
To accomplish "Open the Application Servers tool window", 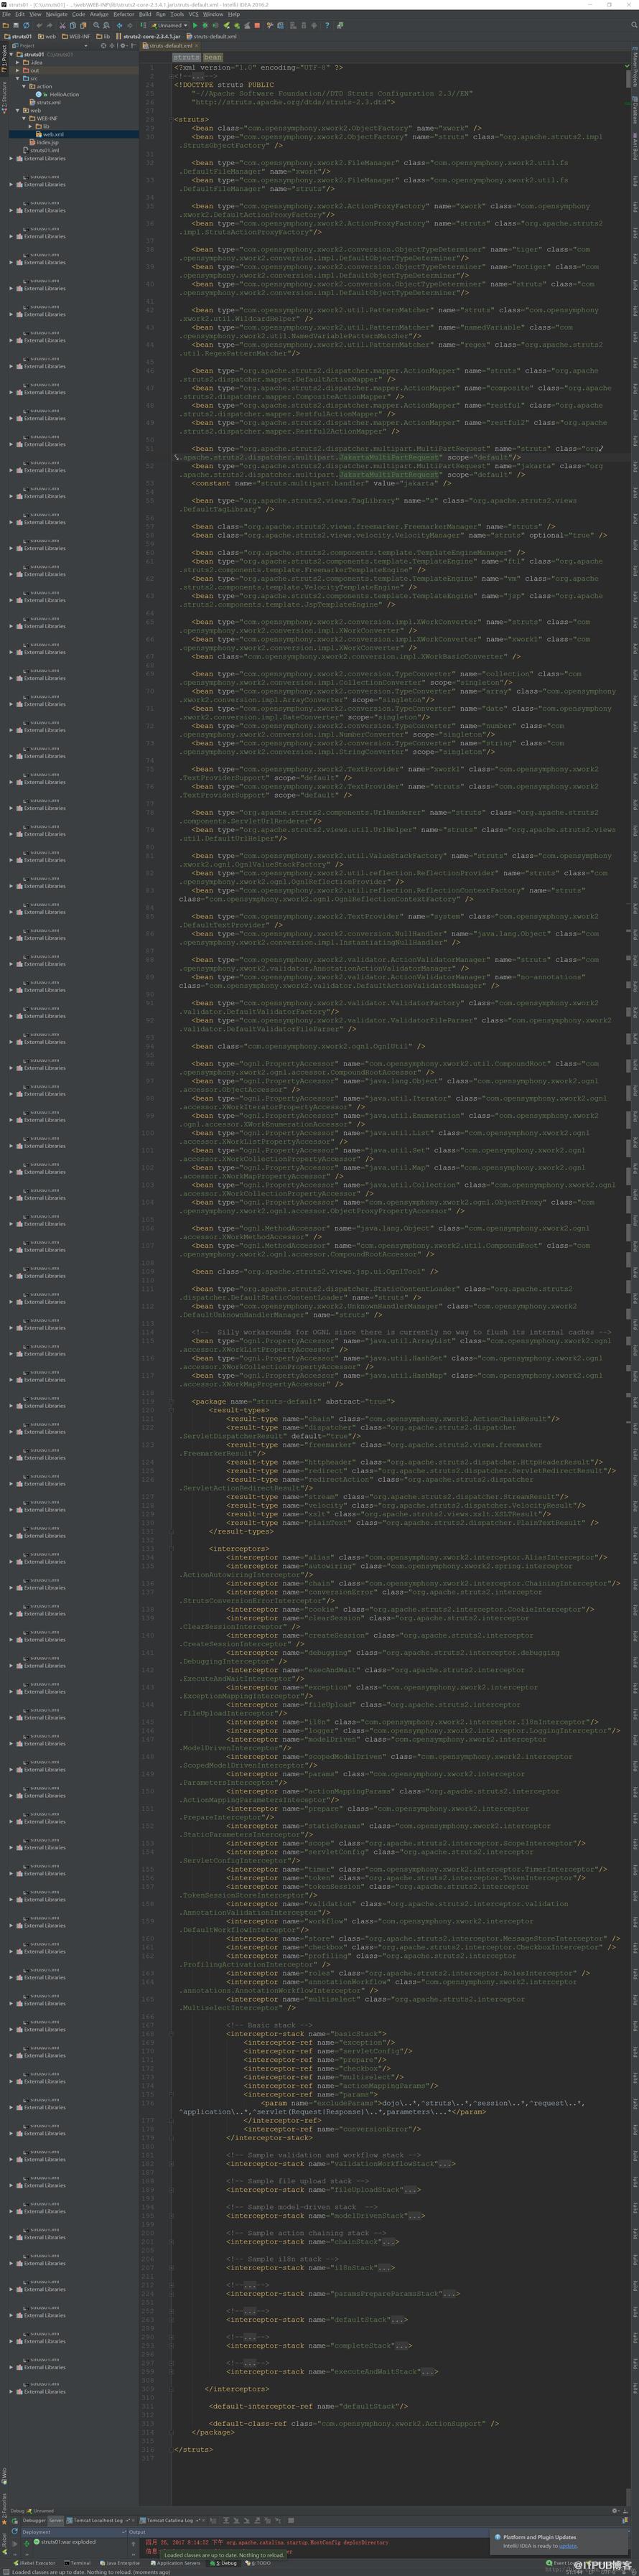I will (176, 2563).
